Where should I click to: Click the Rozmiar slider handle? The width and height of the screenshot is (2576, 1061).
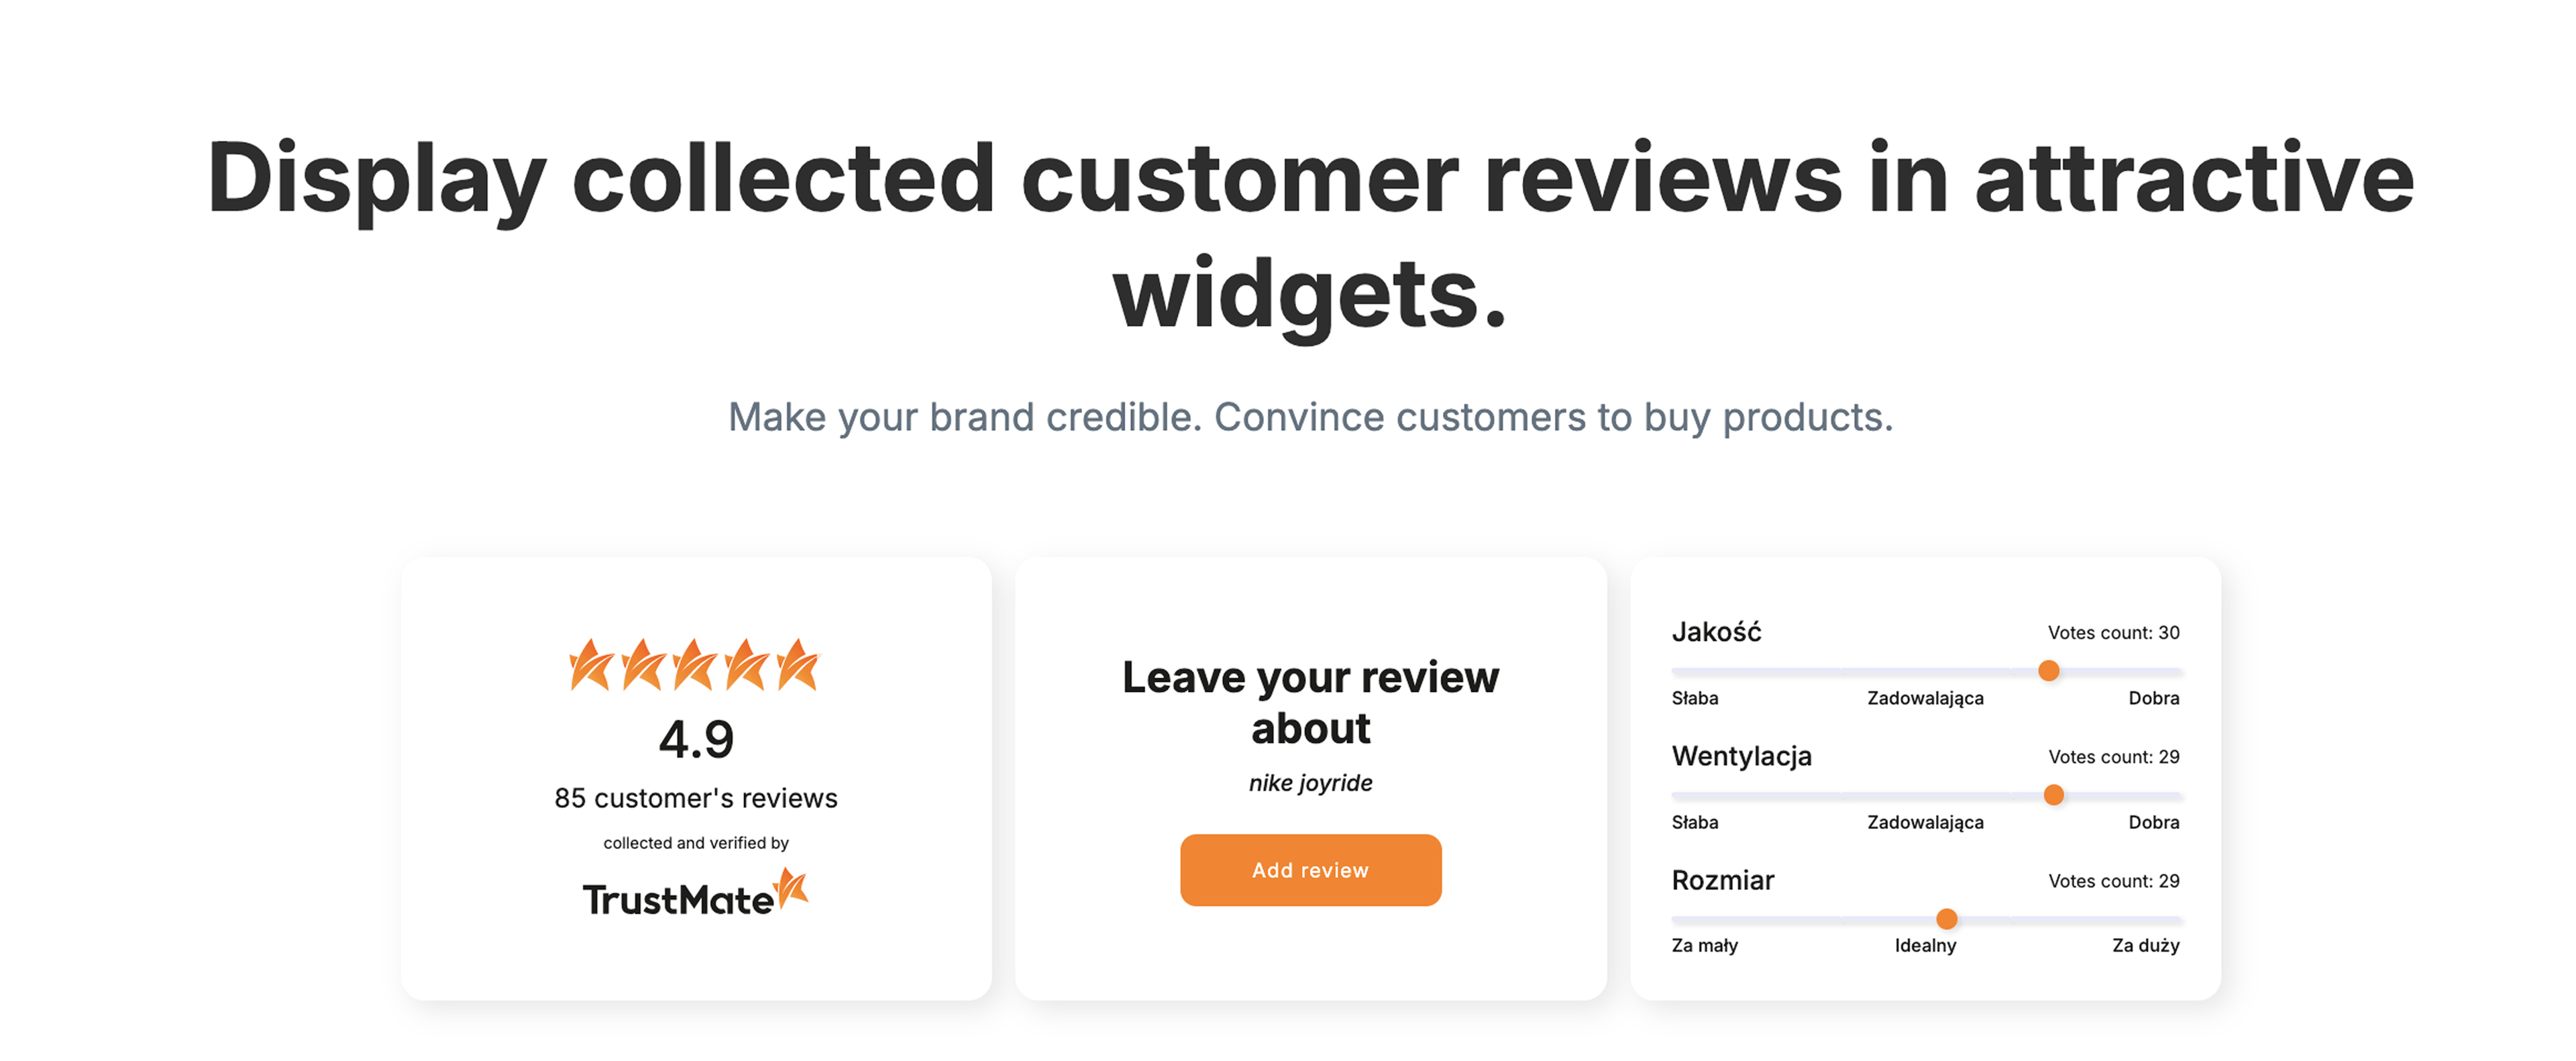pos(1946,919)
